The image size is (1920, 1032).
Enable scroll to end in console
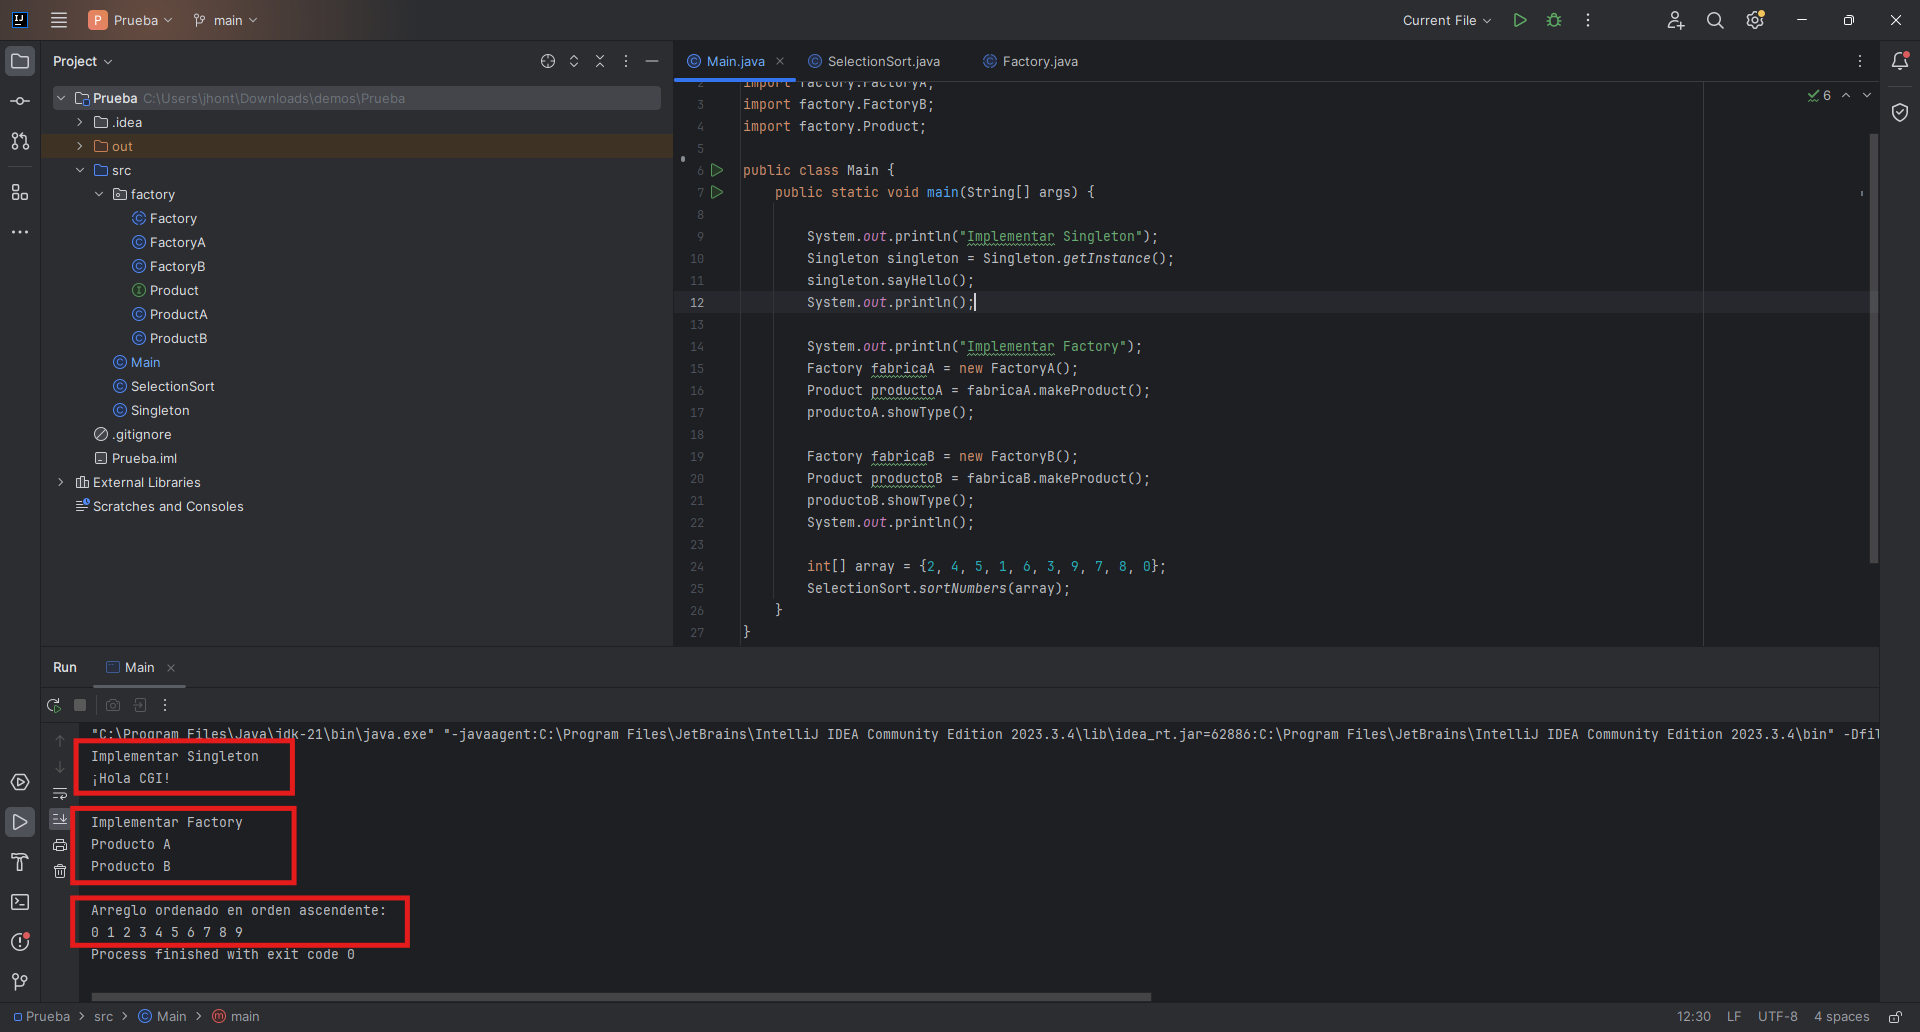tap(60, 819)
